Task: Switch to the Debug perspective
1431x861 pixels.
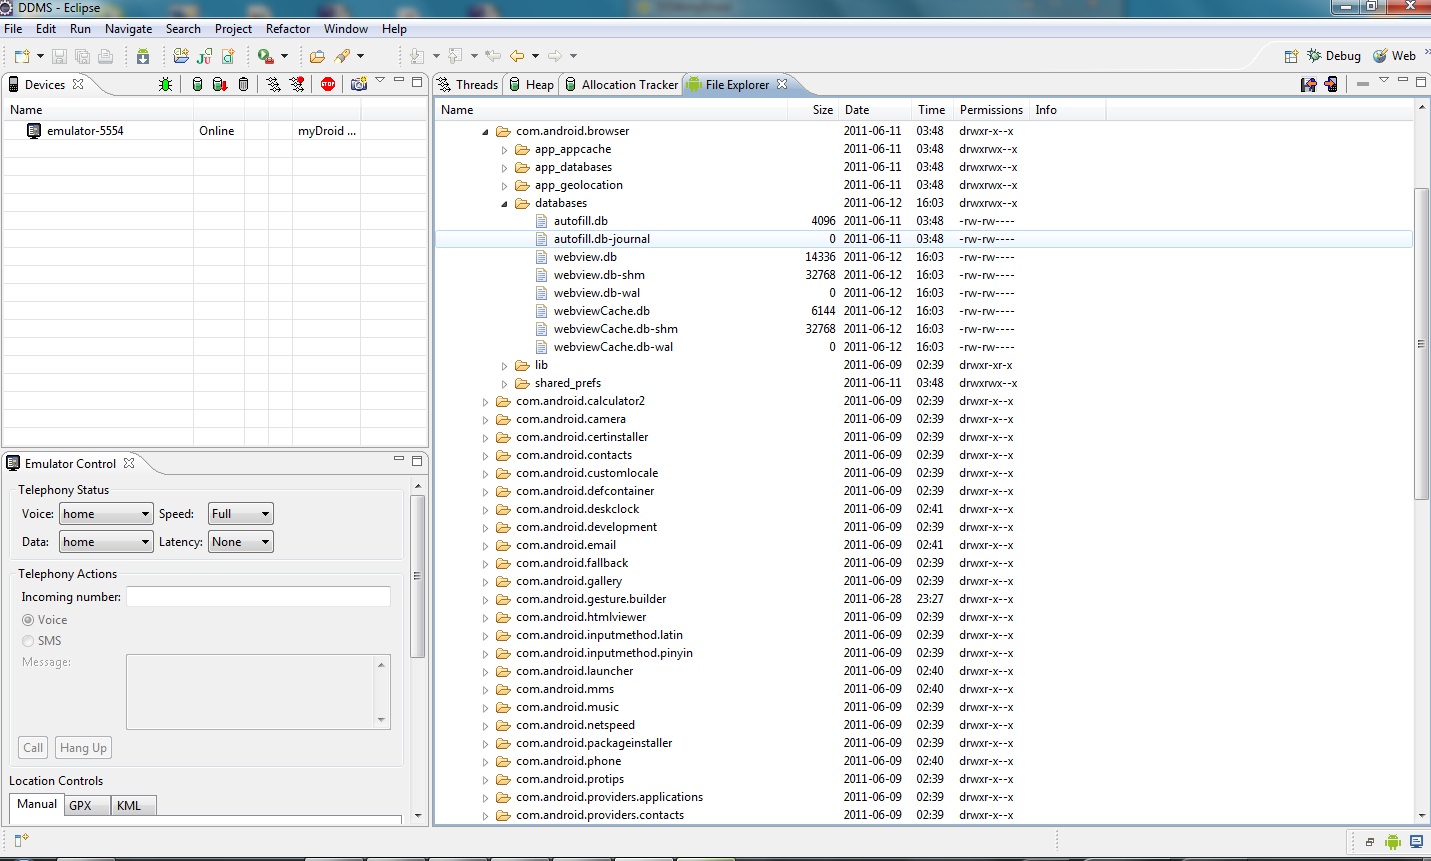Action: click(x=1334, y=56)
